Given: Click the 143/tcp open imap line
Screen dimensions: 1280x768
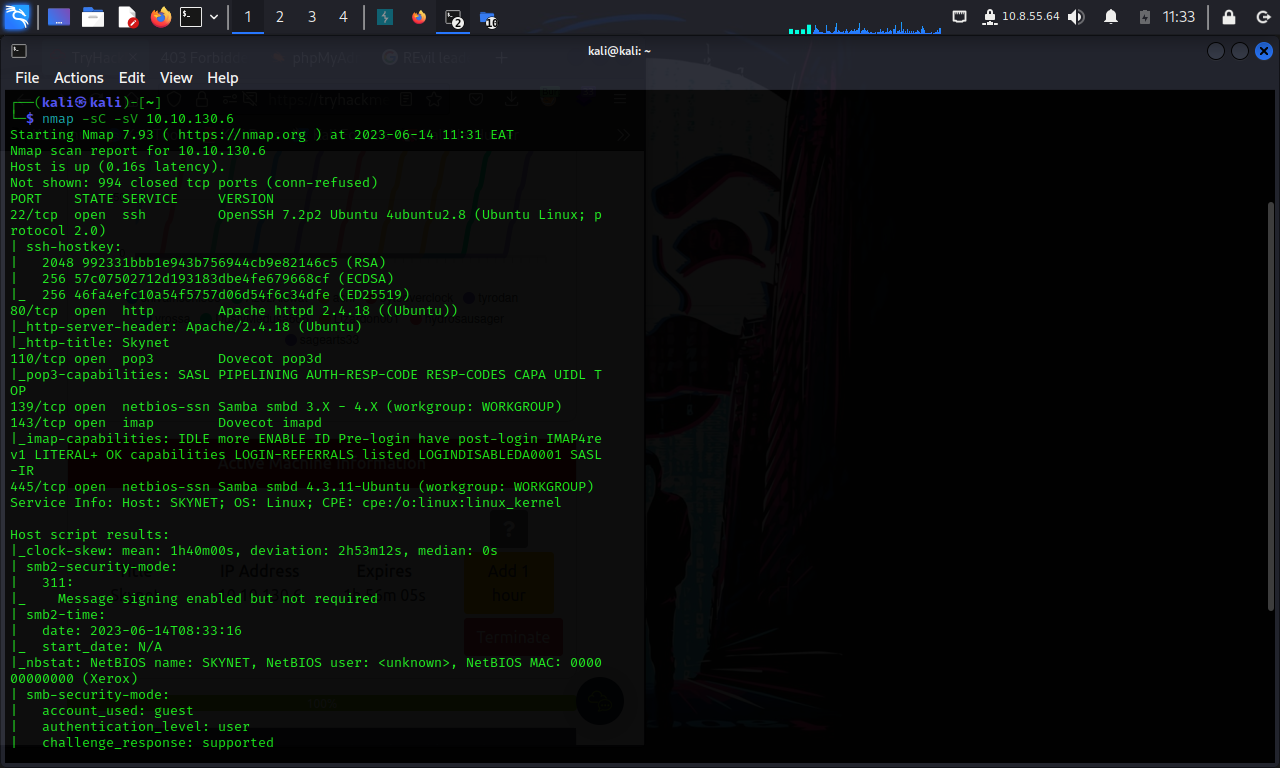Looking at the screenshot, I should (166, 423).
